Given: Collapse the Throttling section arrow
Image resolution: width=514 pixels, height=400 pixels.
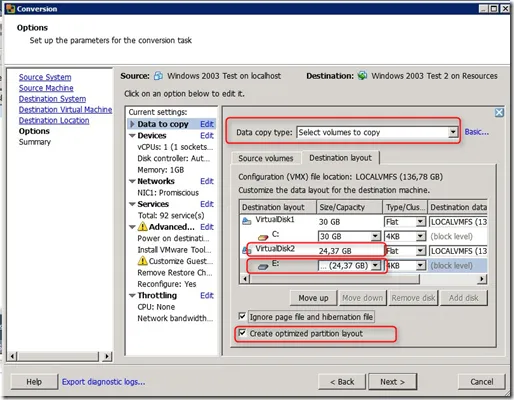Looking at the screenshot, I should point(132,296).
